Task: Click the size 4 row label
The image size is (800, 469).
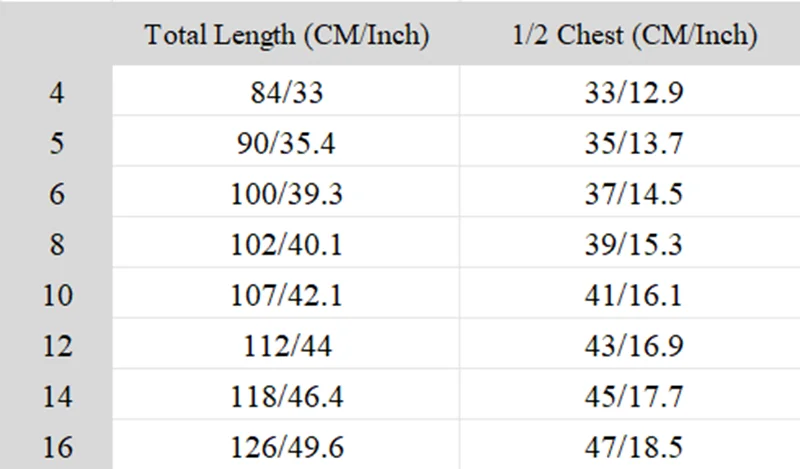Action: 56,93
